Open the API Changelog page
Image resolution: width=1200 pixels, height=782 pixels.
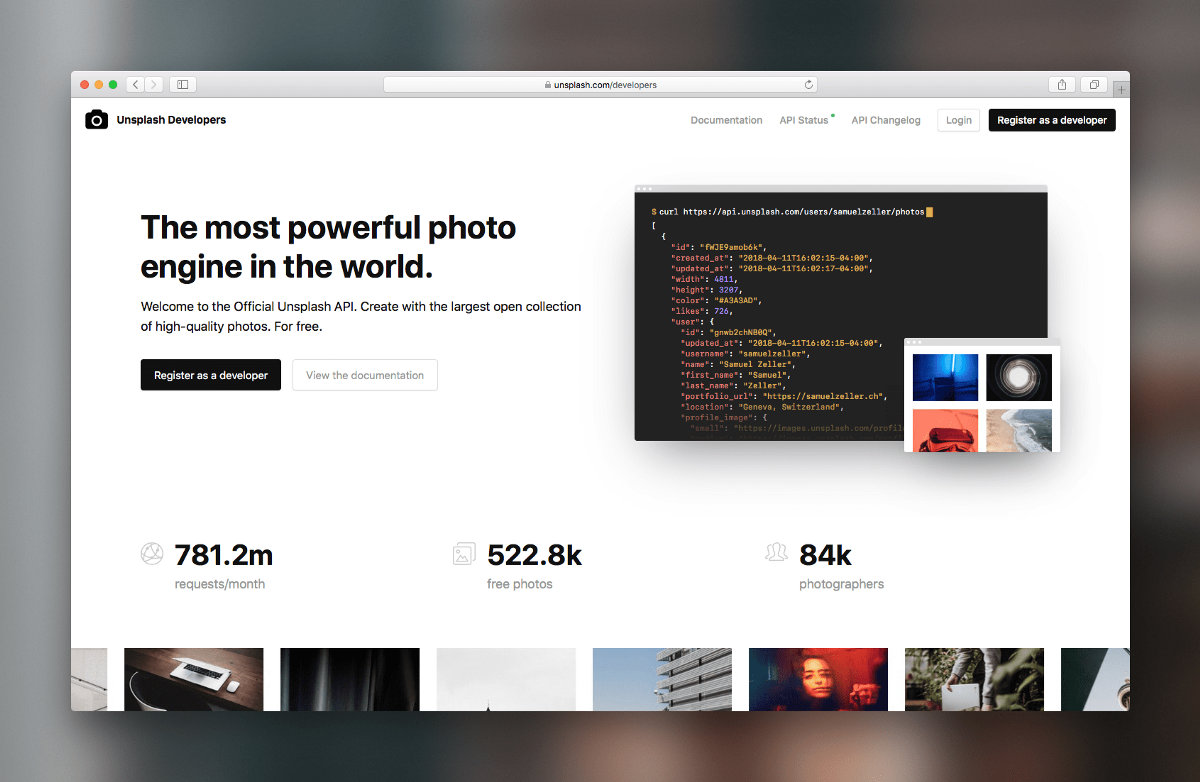click(886, 119)
